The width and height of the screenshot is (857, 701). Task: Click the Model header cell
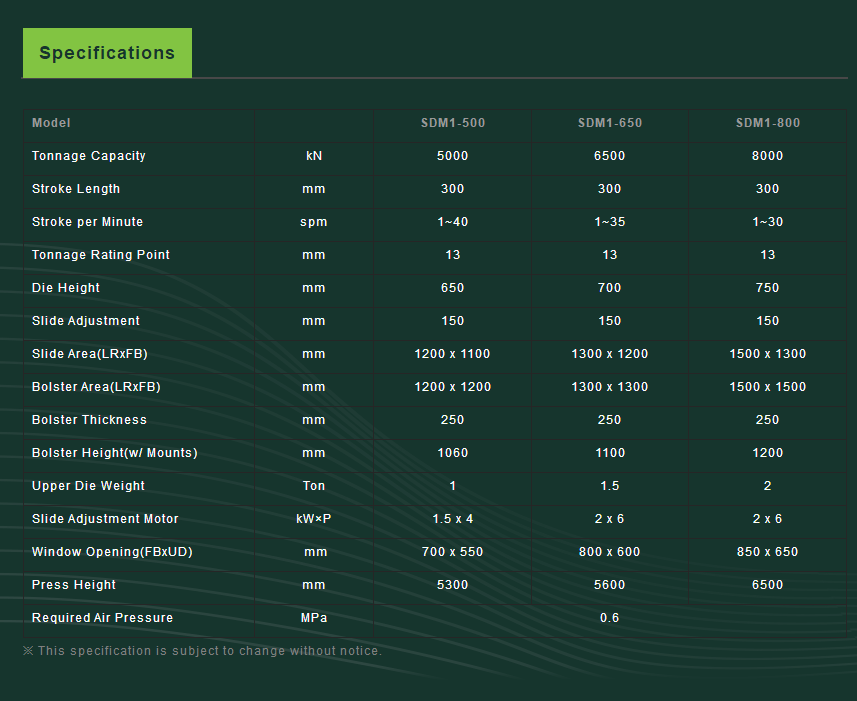[x=52, y=123]
